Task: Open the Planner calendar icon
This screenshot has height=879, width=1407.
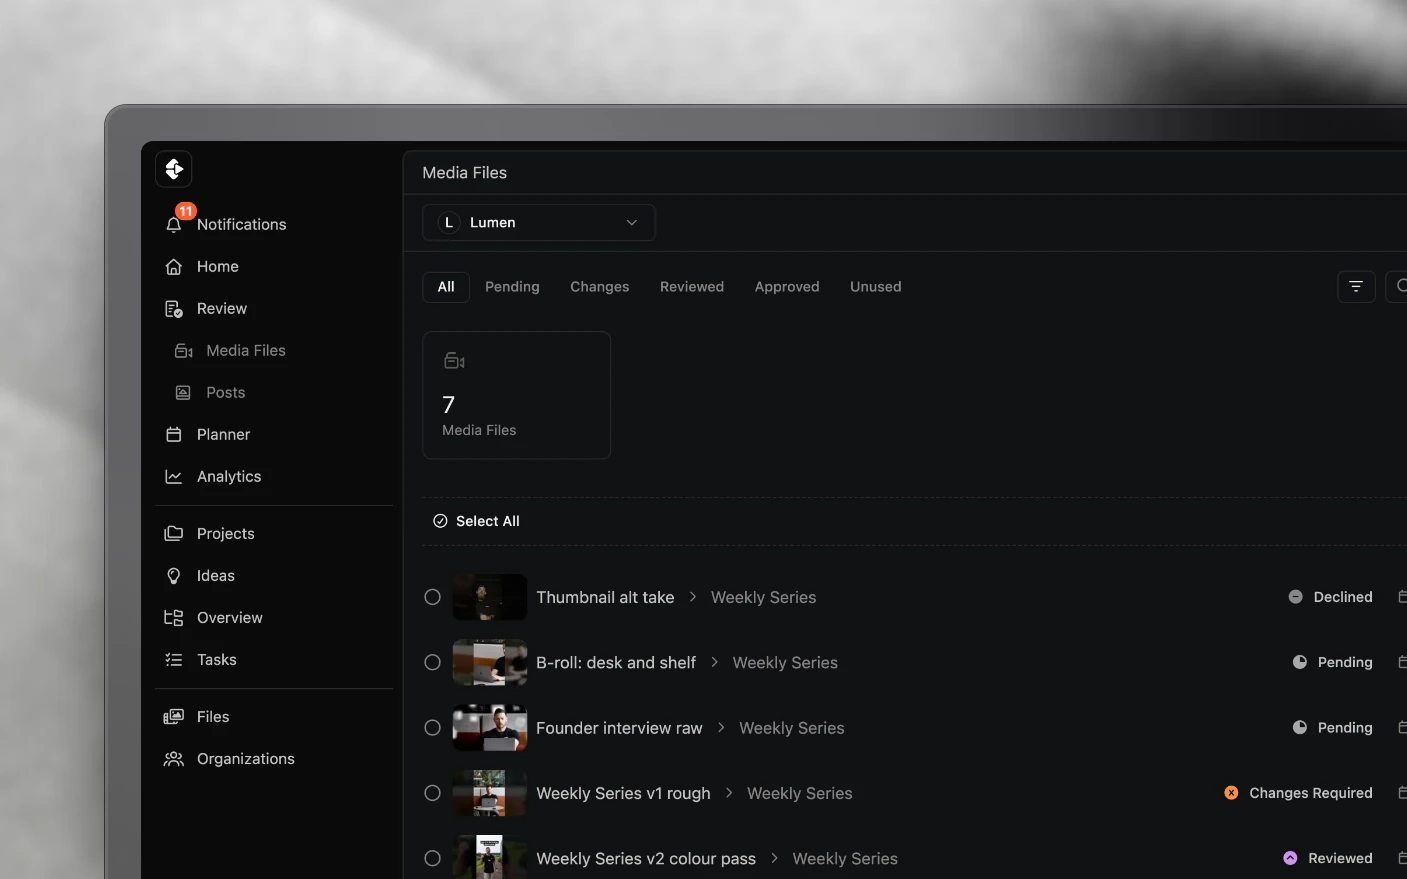Action: [174, 435]
